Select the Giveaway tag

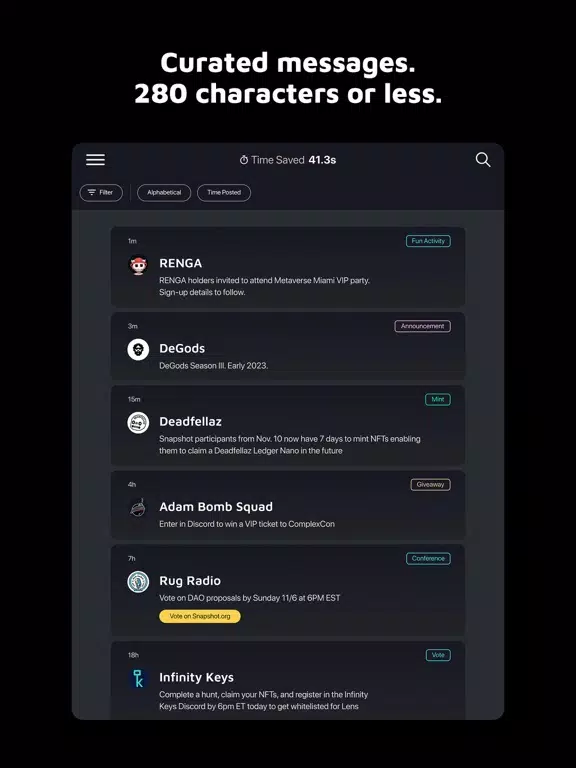point(431,484)
